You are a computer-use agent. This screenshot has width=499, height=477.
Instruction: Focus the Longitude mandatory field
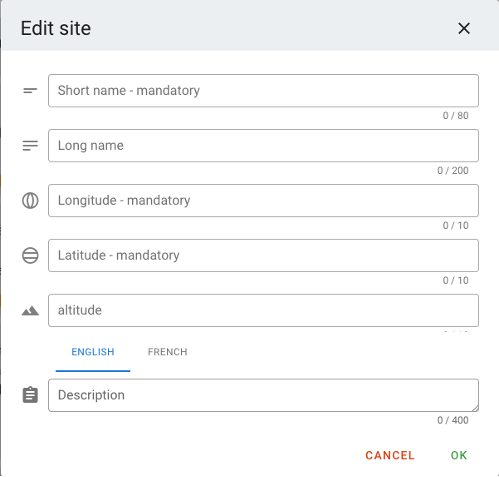pos(263,201)
